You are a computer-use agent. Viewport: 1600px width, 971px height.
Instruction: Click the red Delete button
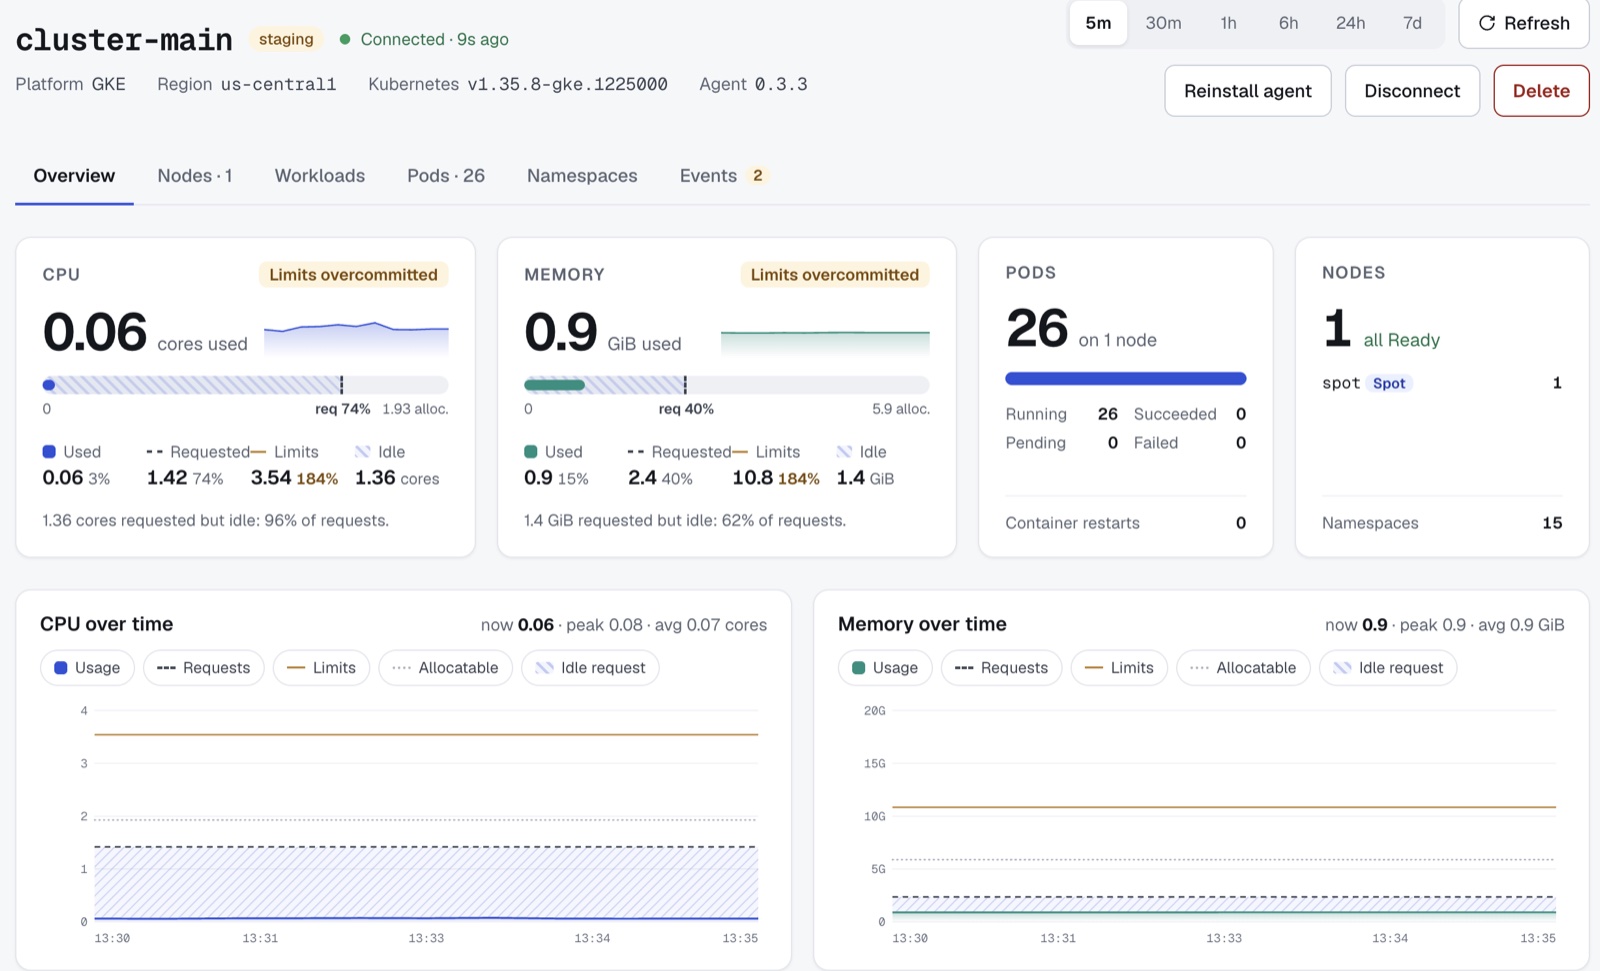pos(1541,91)
